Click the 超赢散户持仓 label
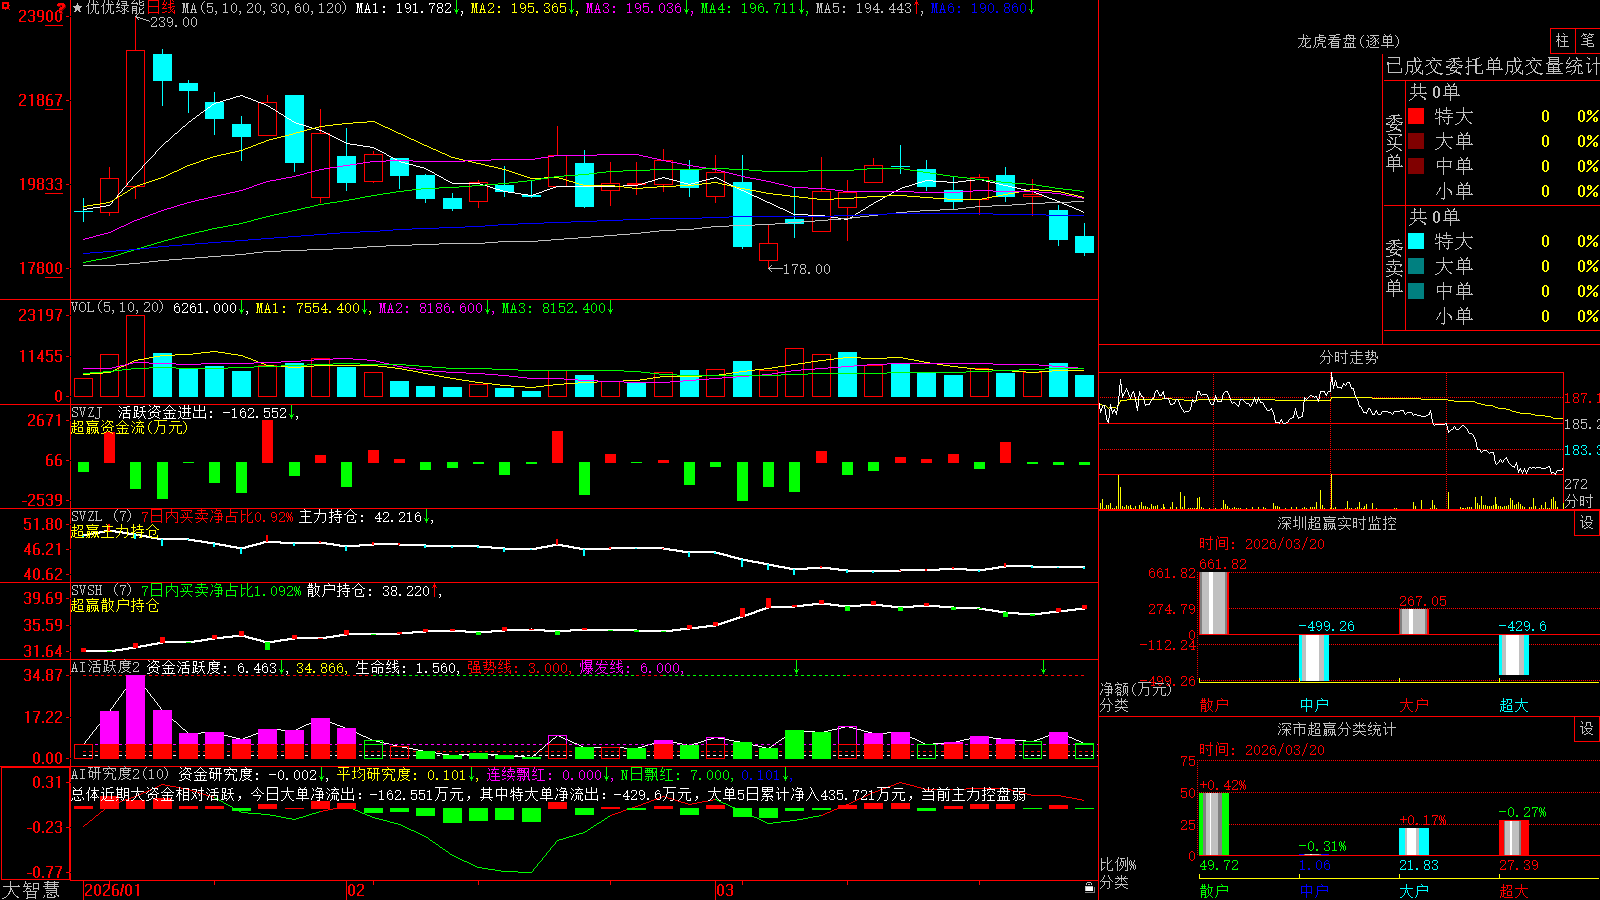The width and height of the screenshot is (1600, 900). (115, 605)
